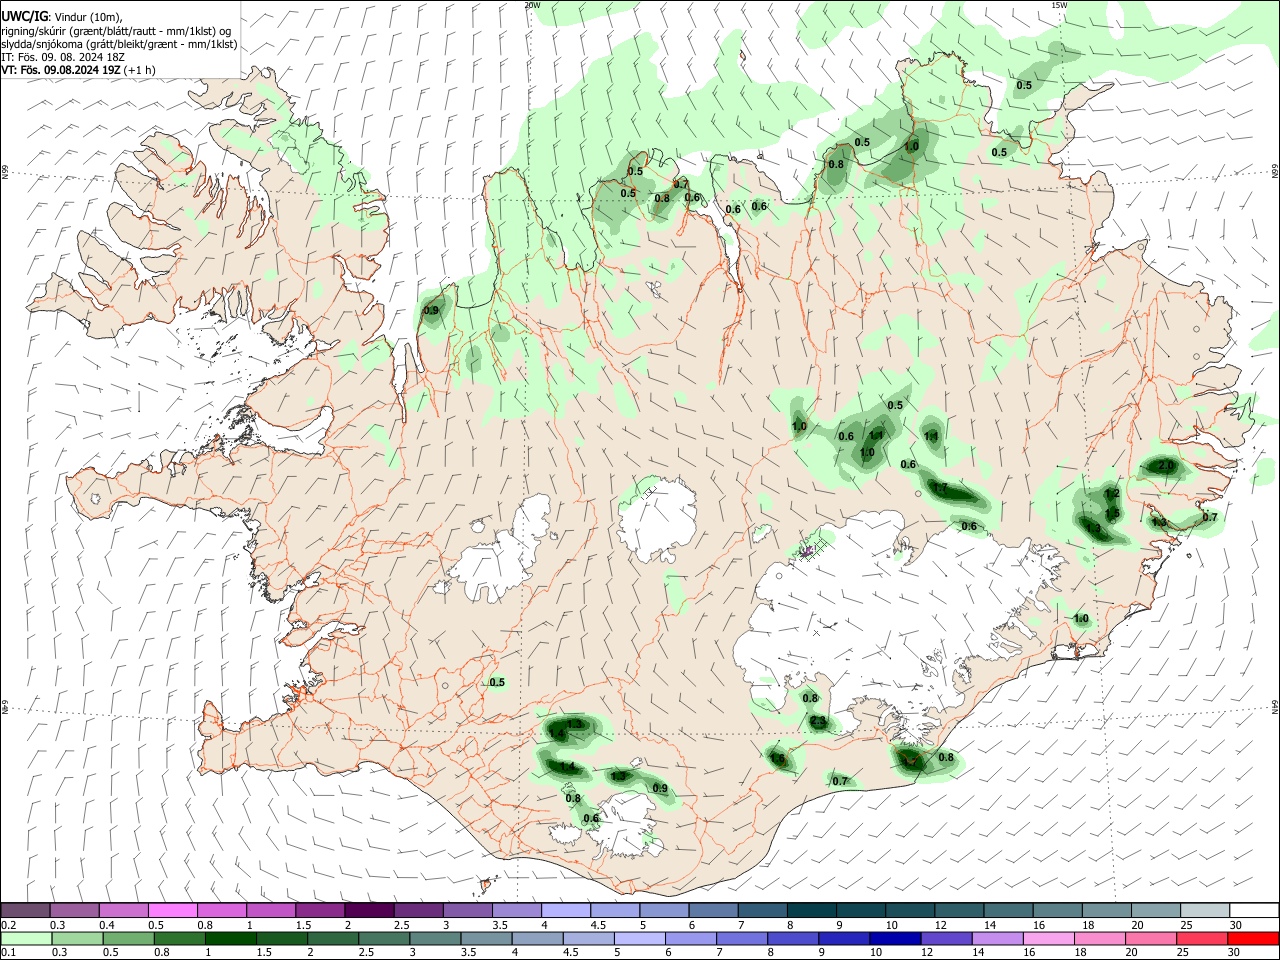
Task: Pick the upper scale swatch between 4 and 4.5
Action: click(x=566, y=910)
